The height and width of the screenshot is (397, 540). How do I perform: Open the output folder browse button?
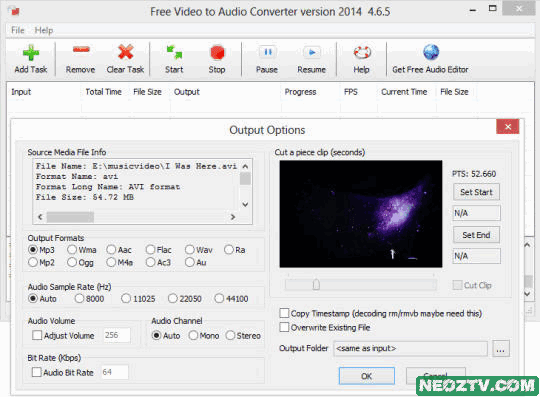click(x=500, y=349)
